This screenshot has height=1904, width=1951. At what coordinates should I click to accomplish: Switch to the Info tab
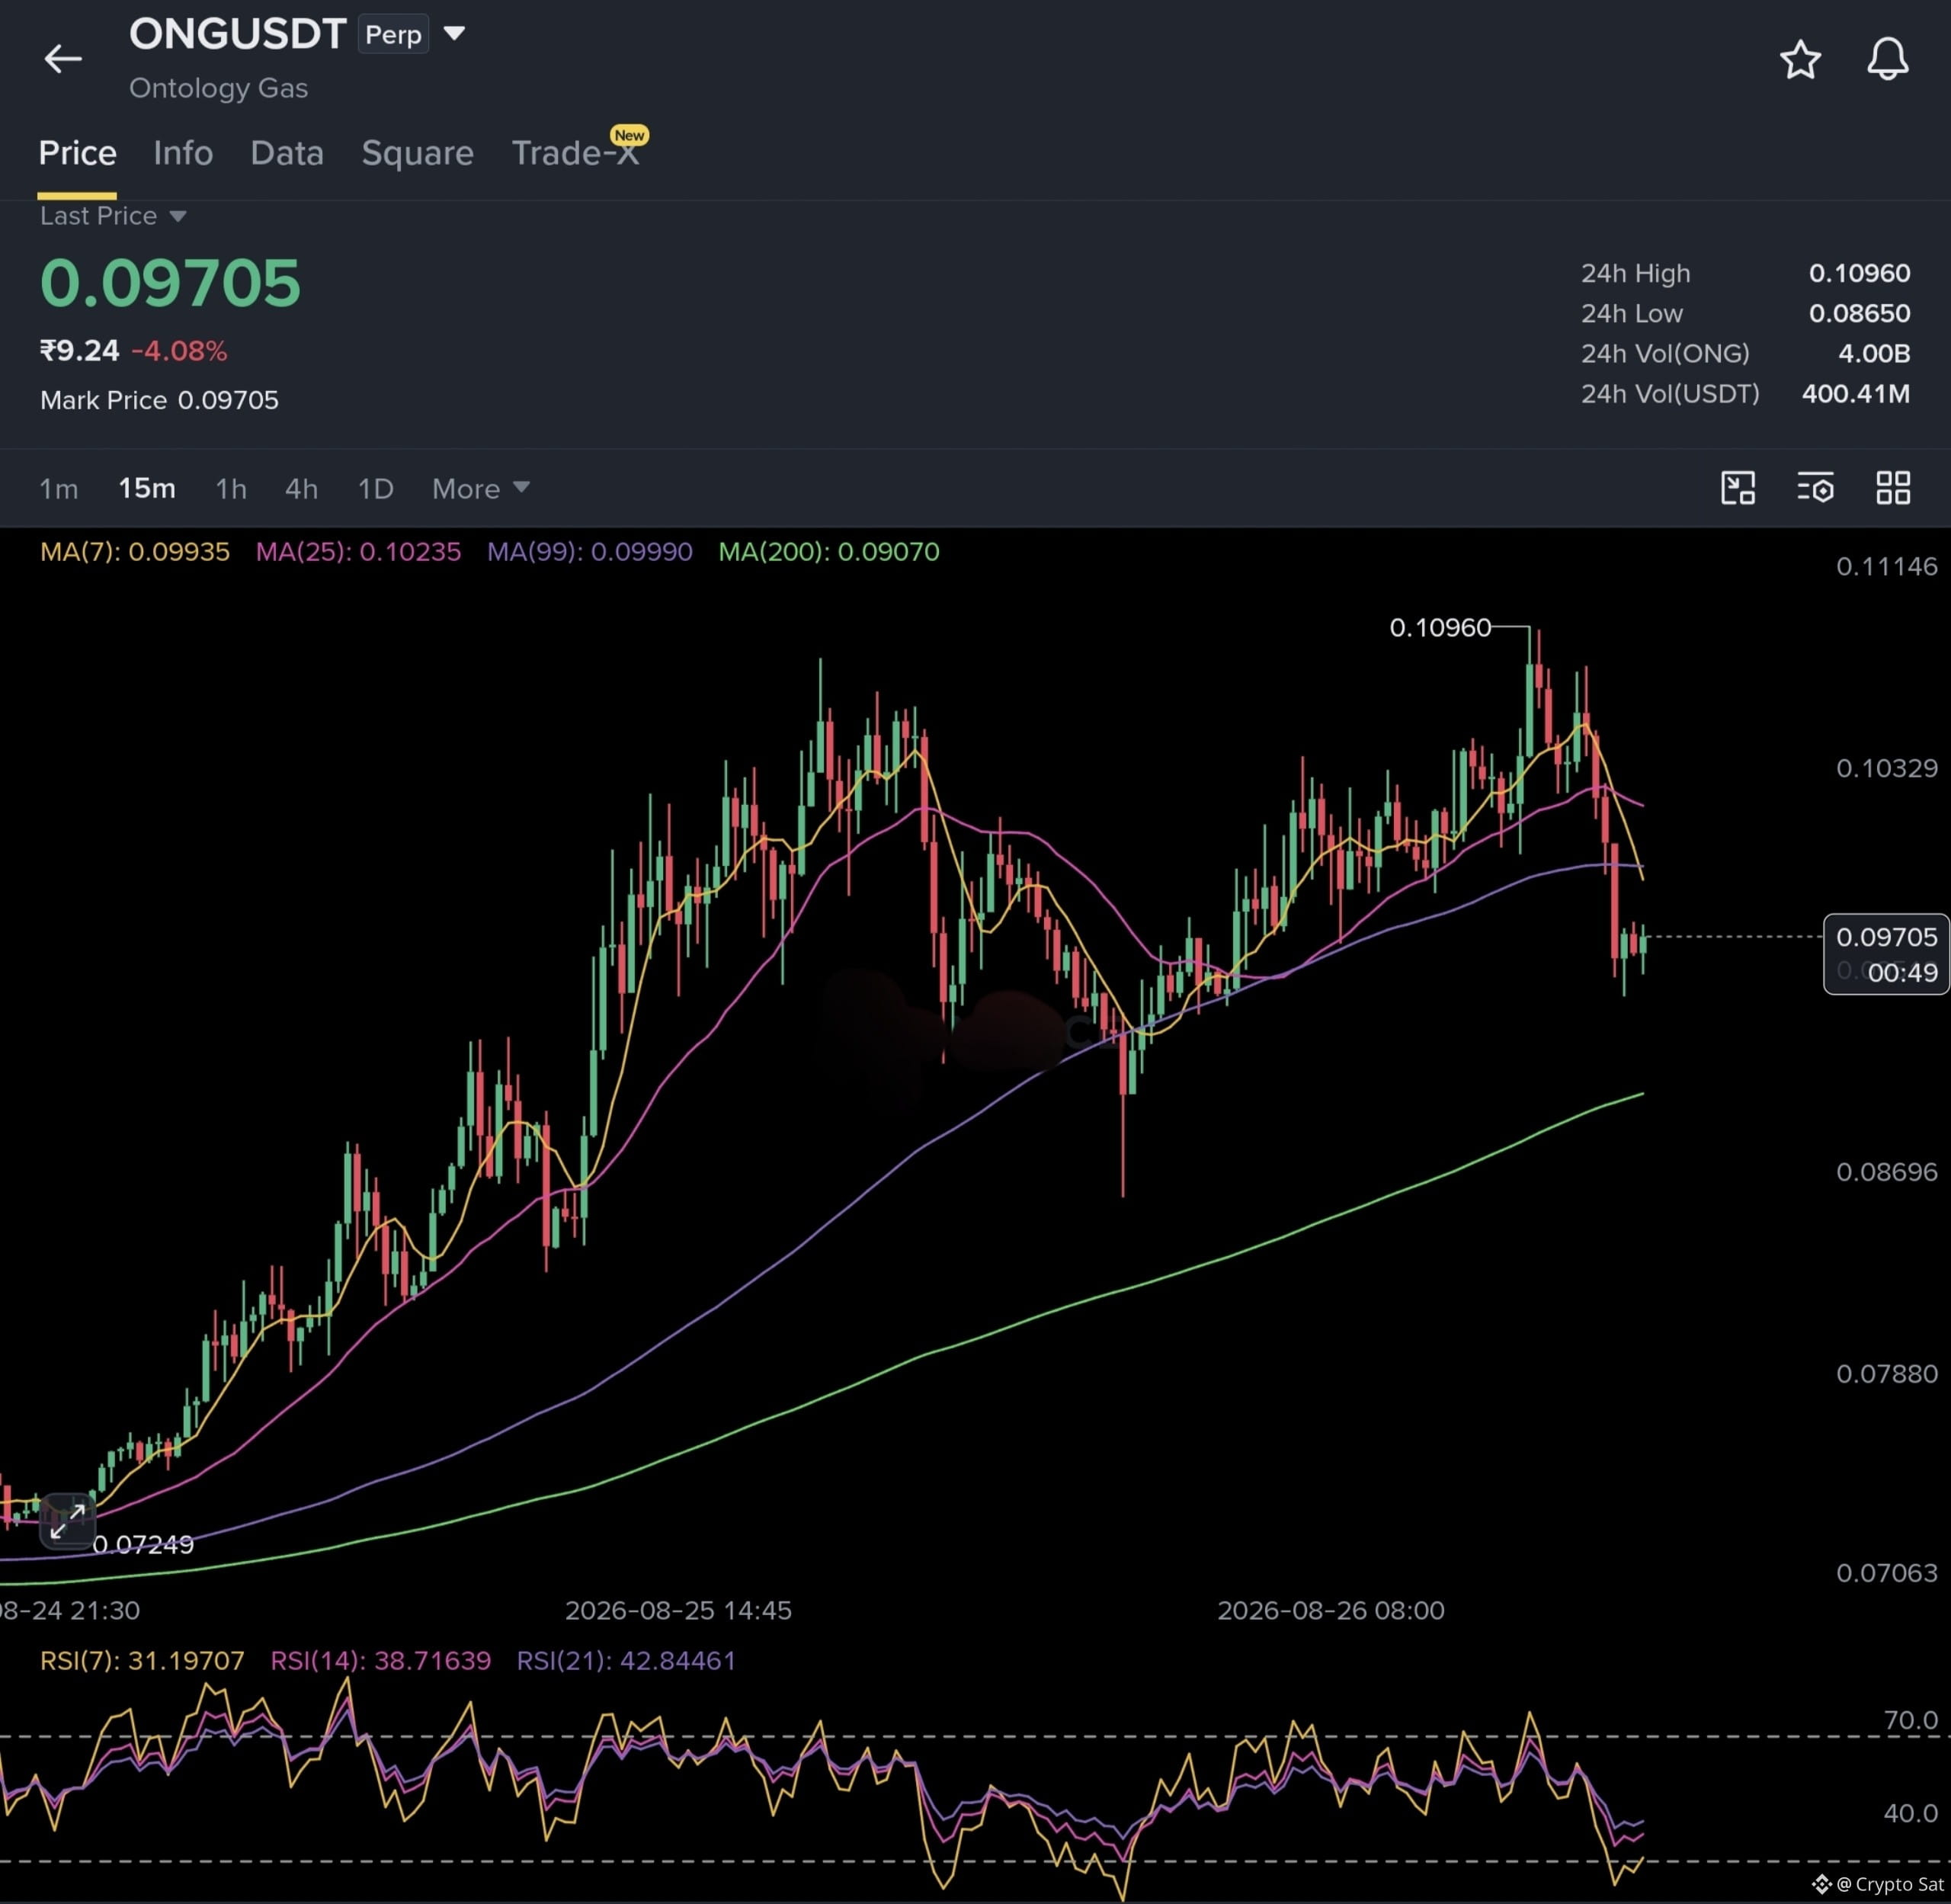tap(183, 153)
